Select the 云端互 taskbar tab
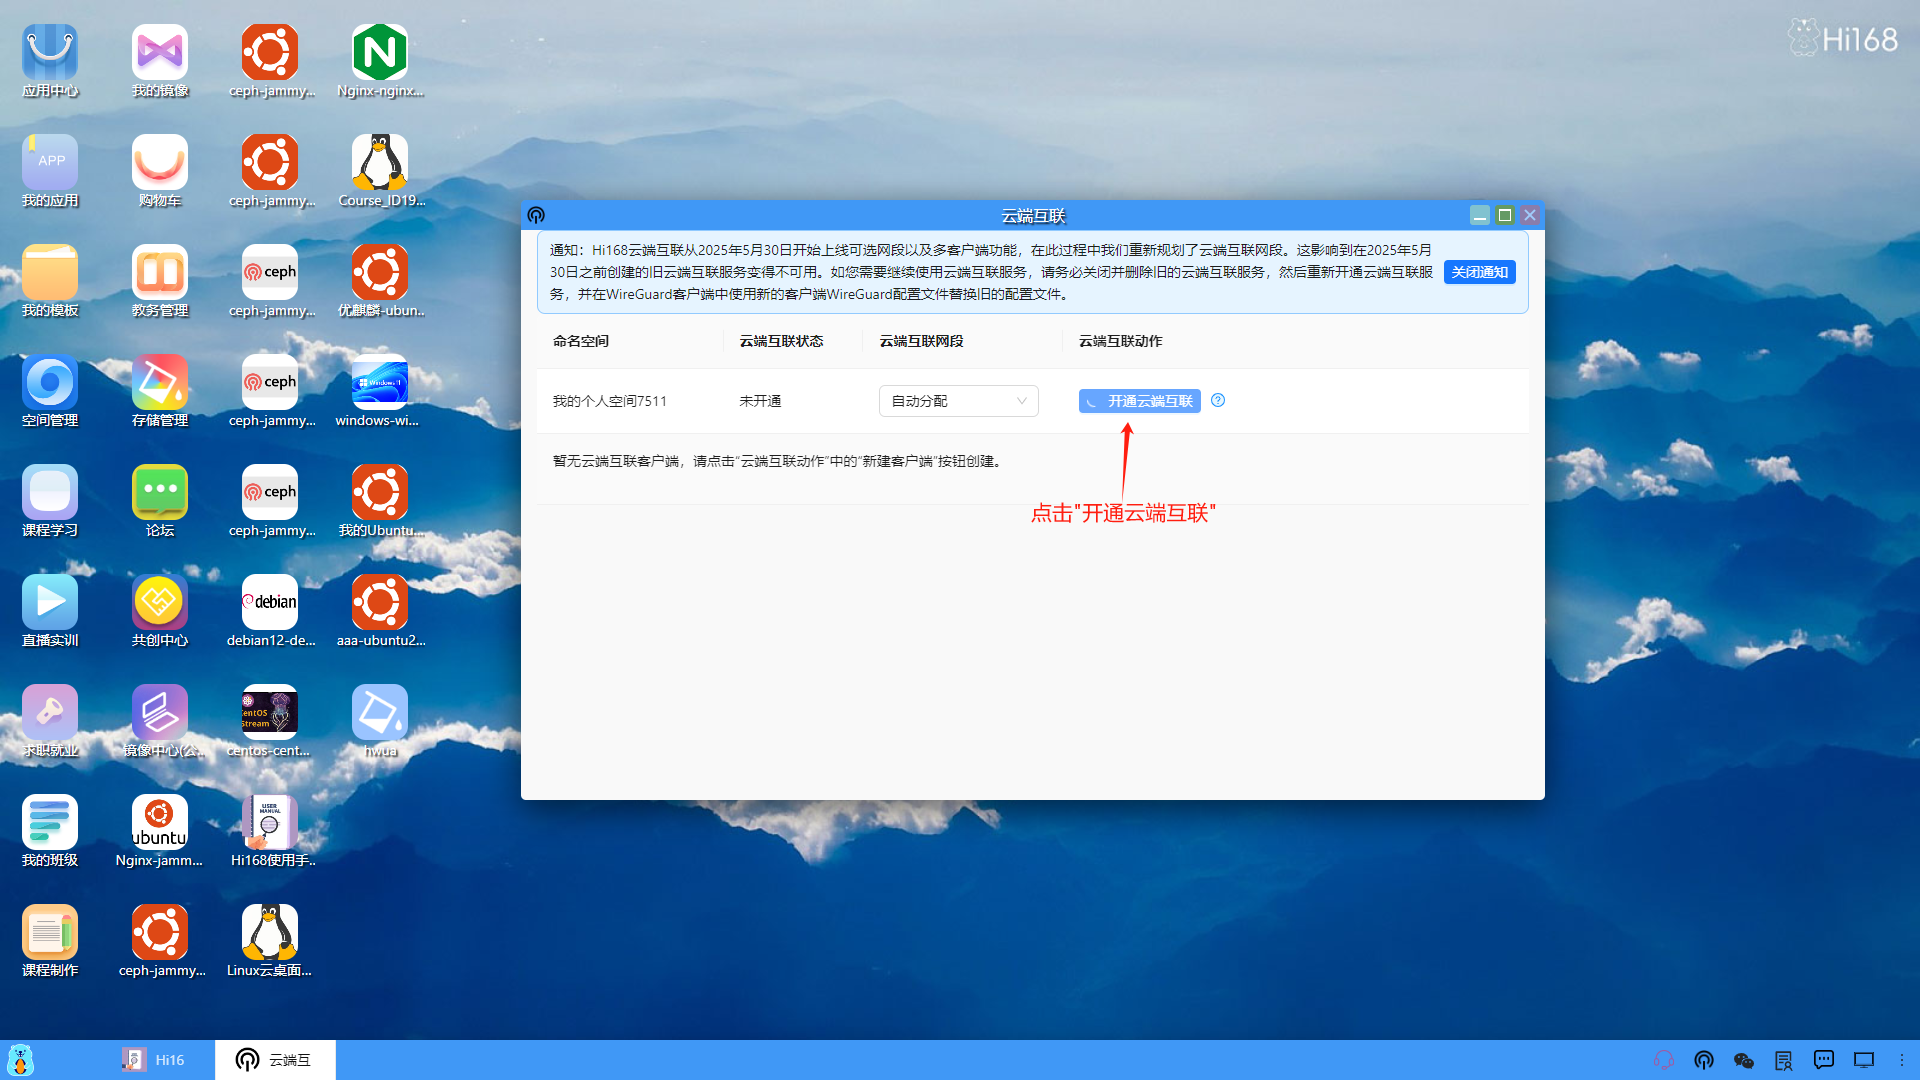The image size is (1920, 1080). (276, 1059)
